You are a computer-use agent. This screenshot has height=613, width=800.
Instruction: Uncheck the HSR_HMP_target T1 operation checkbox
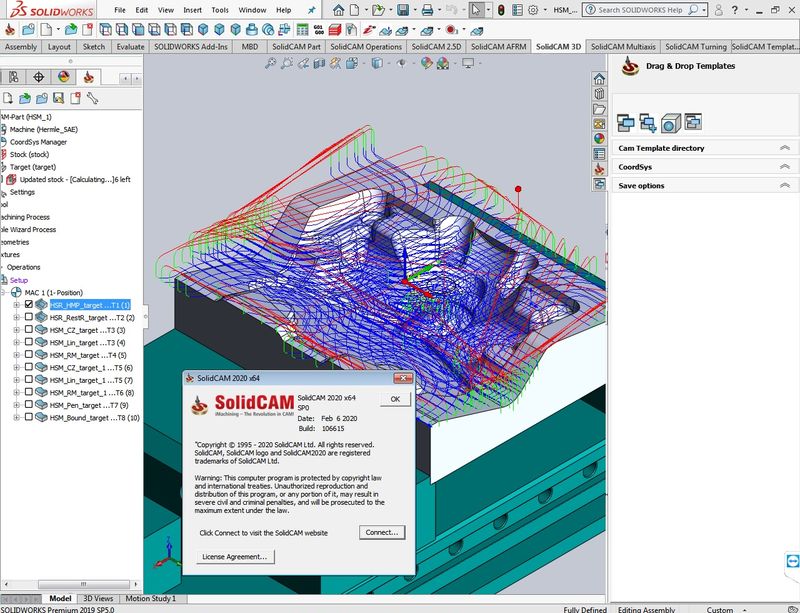(29, 305)
